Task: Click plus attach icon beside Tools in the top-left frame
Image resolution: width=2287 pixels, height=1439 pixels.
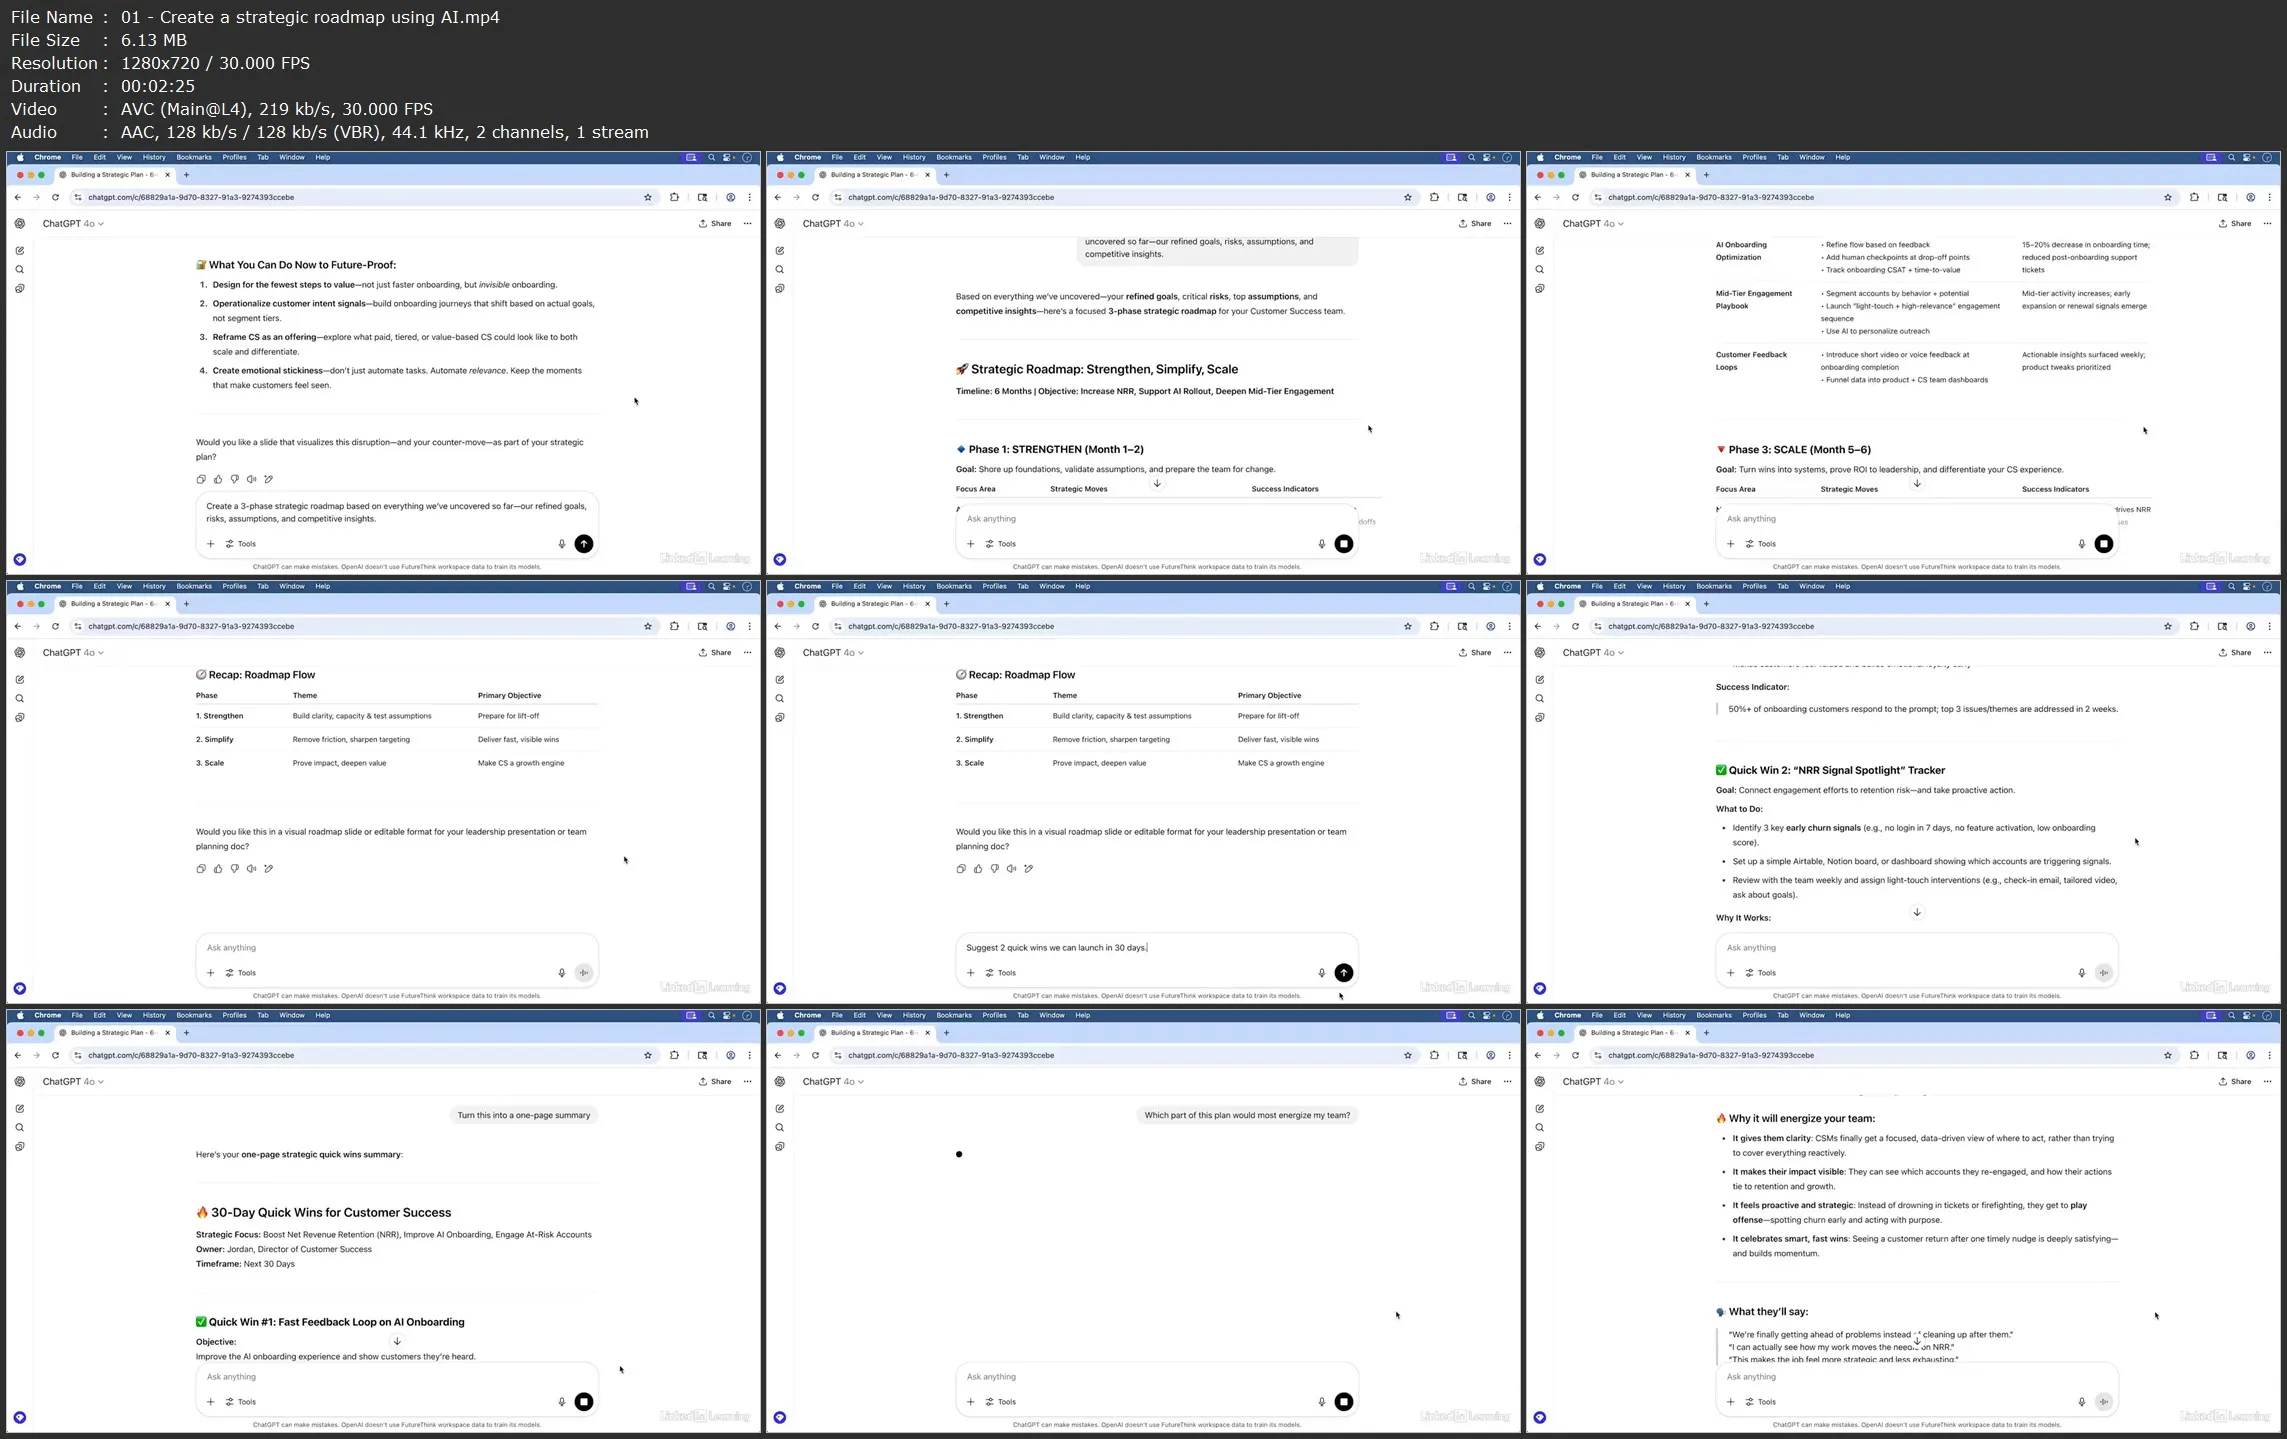Action: tap(211, 544)
